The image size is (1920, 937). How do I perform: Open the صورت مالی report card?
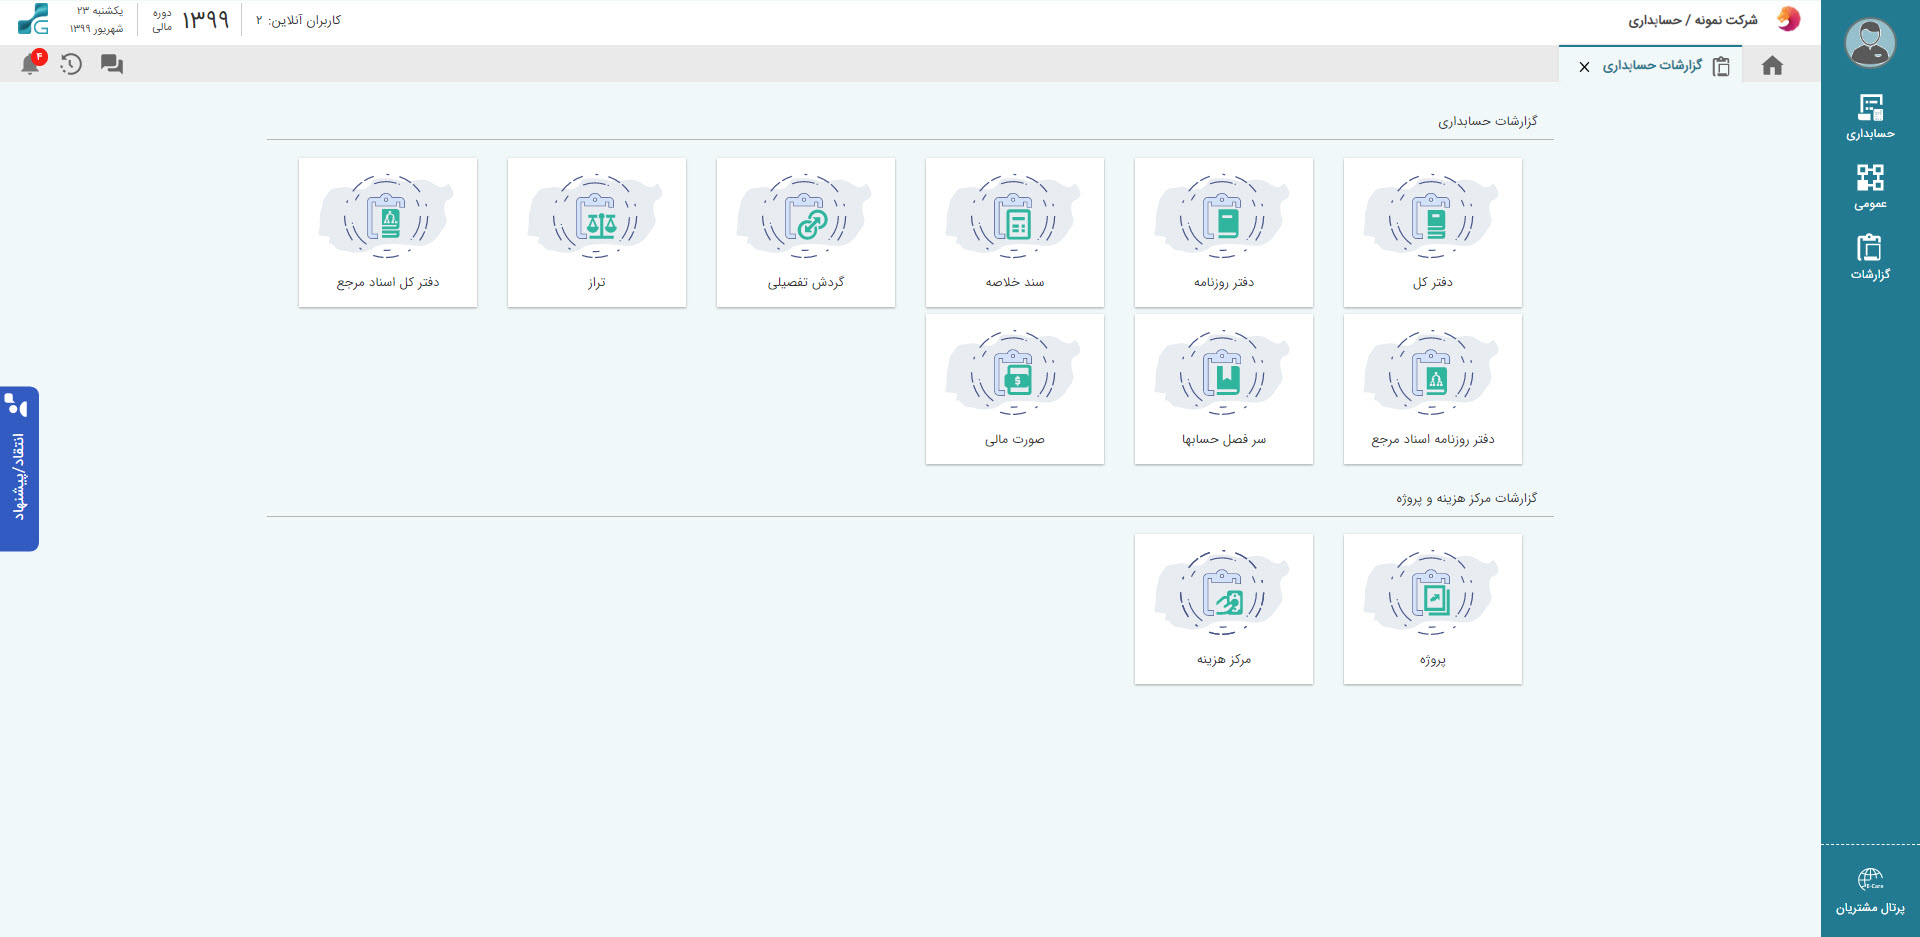[1014, 389]
